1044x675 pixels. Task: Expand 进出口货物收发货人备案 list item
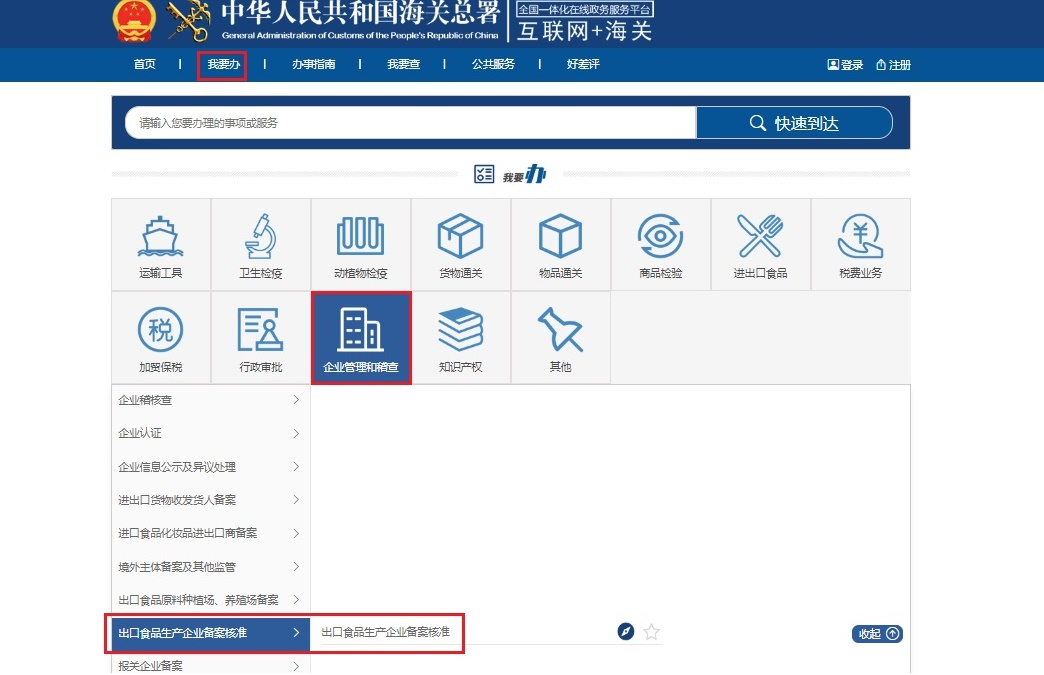coord(210,500)
